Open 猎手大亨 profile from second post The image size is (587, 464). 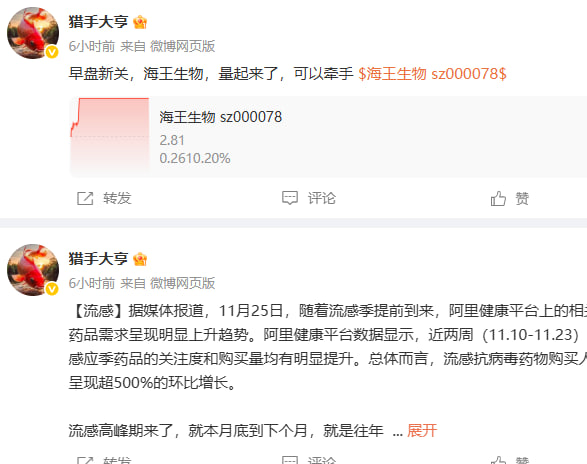point(98,259)
